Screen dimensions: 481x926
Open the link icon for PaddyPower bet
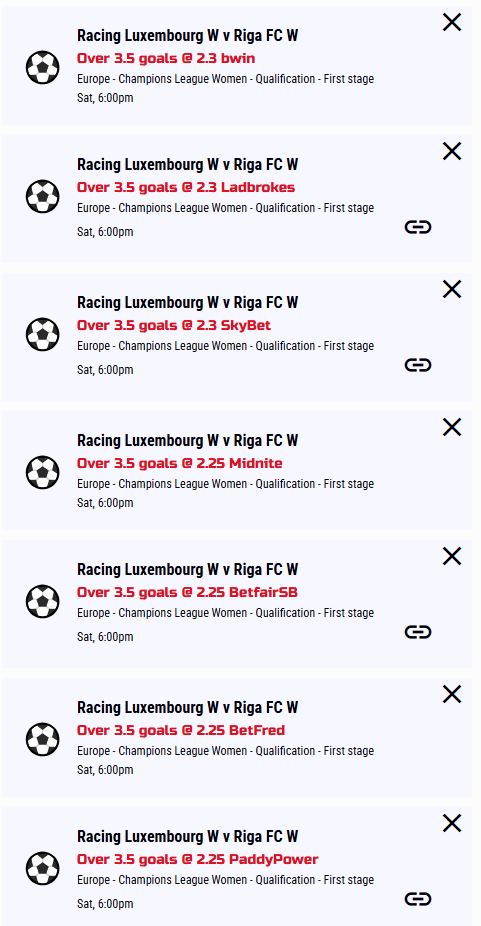click(x=418, y=899)
